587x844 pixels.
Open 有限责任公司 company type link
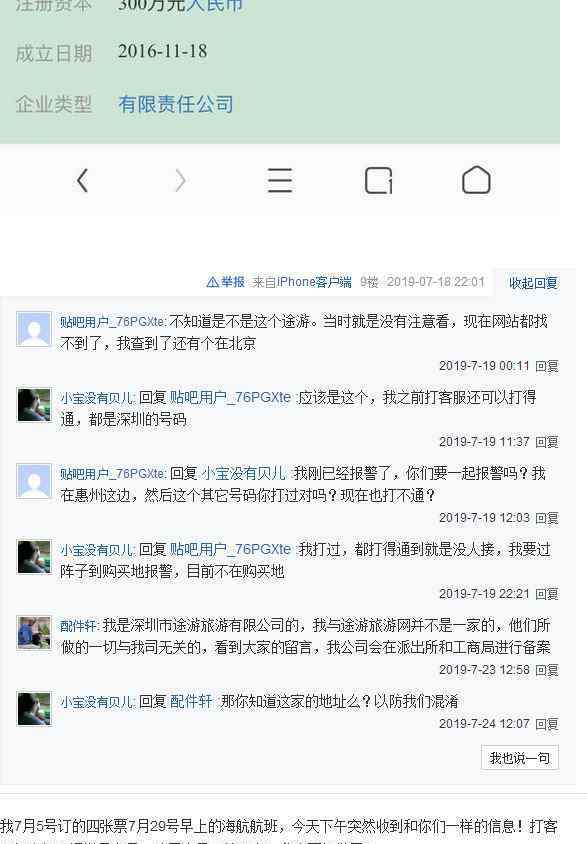click(176, 104)
